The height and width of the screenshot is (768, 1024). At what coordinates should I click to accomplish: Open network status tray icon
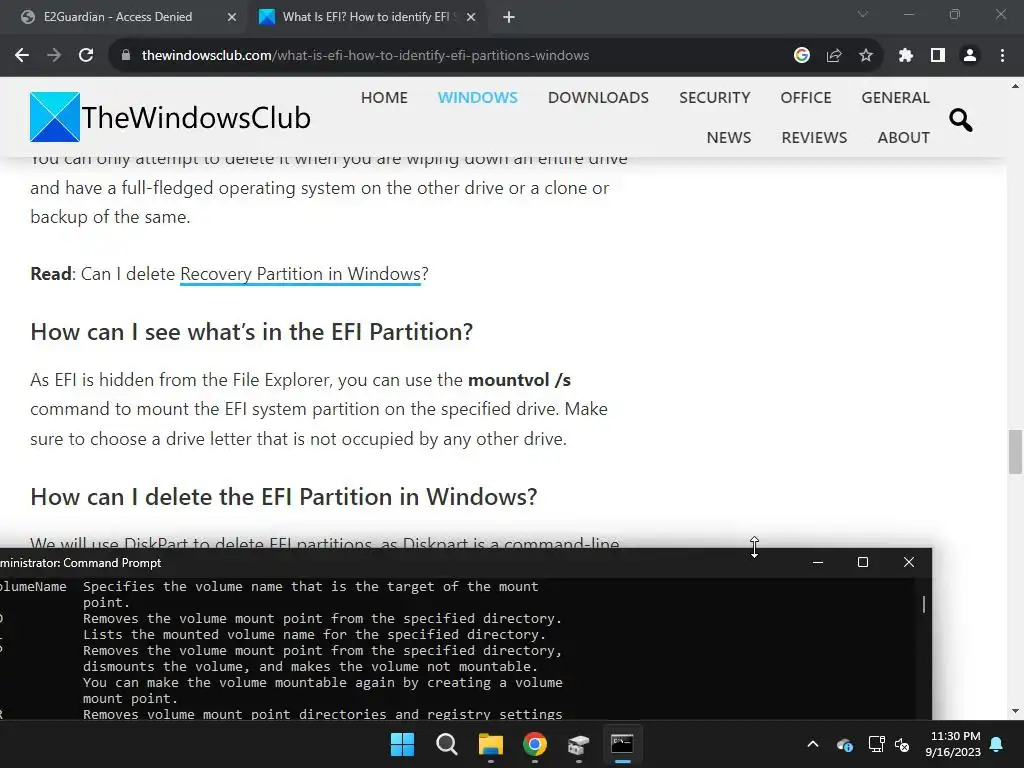pos(876,744)
